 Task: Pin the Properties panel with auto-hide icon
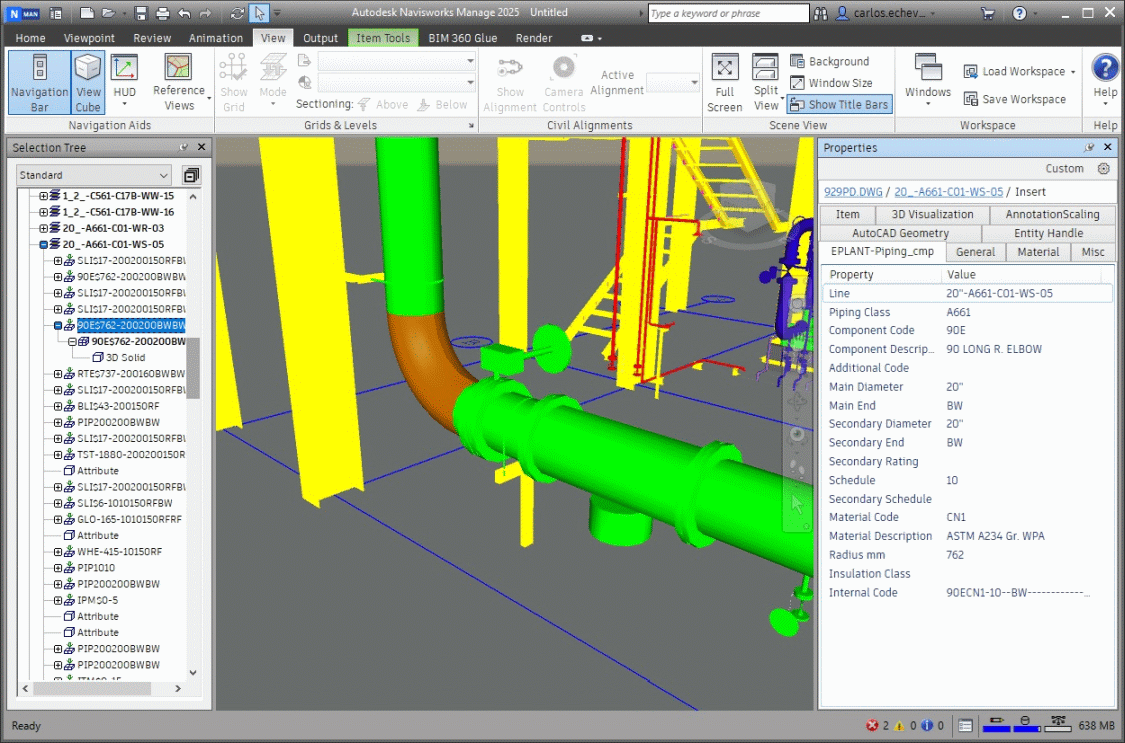click(1089, 147)
